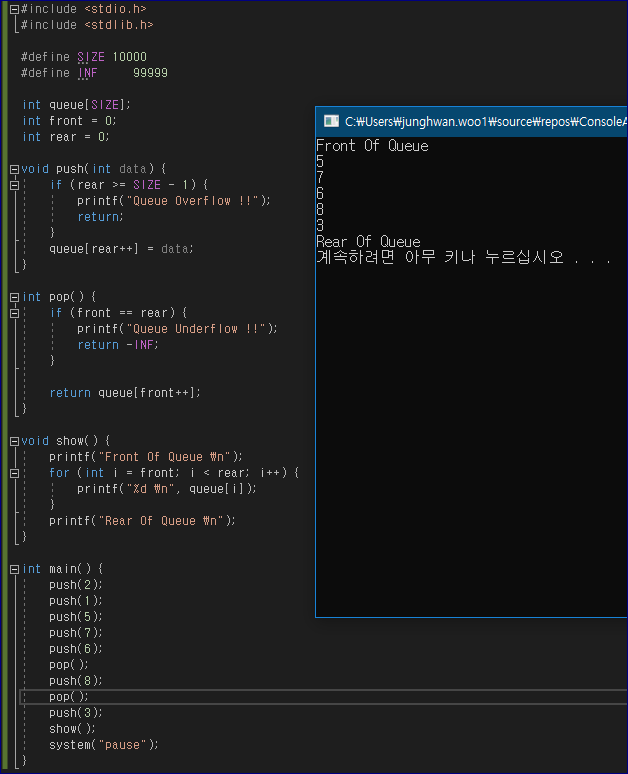Click output value 5 in the console
Image resolution: width=628 pixels, height=774 pixels.
[x=320, y=161]
